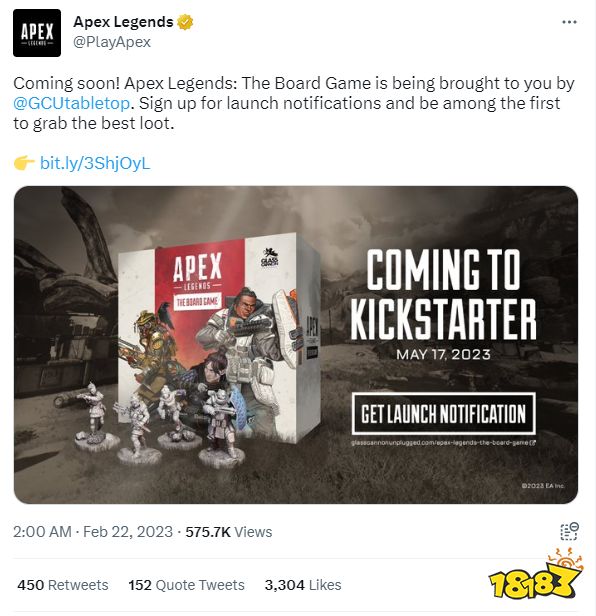Open the board game promo image

click(296, 345)
